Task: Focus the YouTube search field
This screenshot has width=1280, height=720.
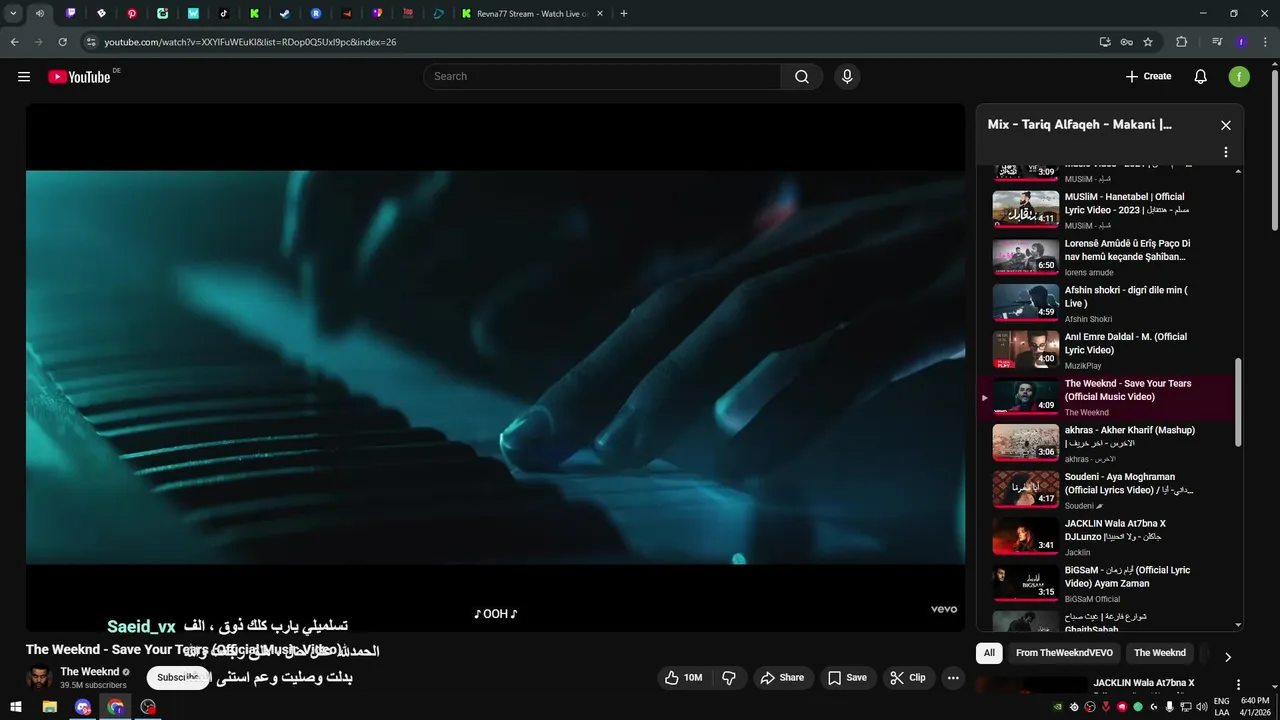Action: [x=602, y=77]
